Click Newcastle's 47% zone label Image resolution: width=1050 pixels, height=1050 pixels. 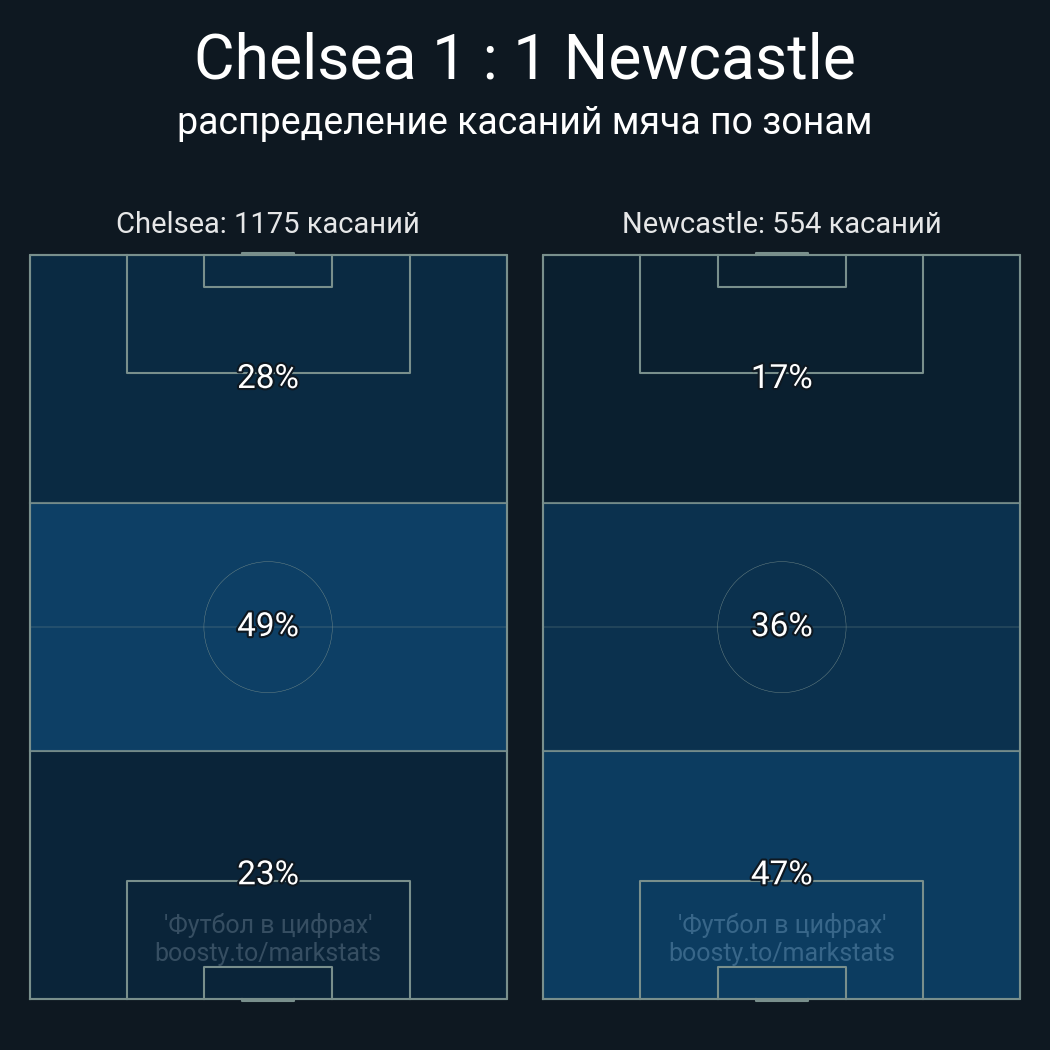781,873
